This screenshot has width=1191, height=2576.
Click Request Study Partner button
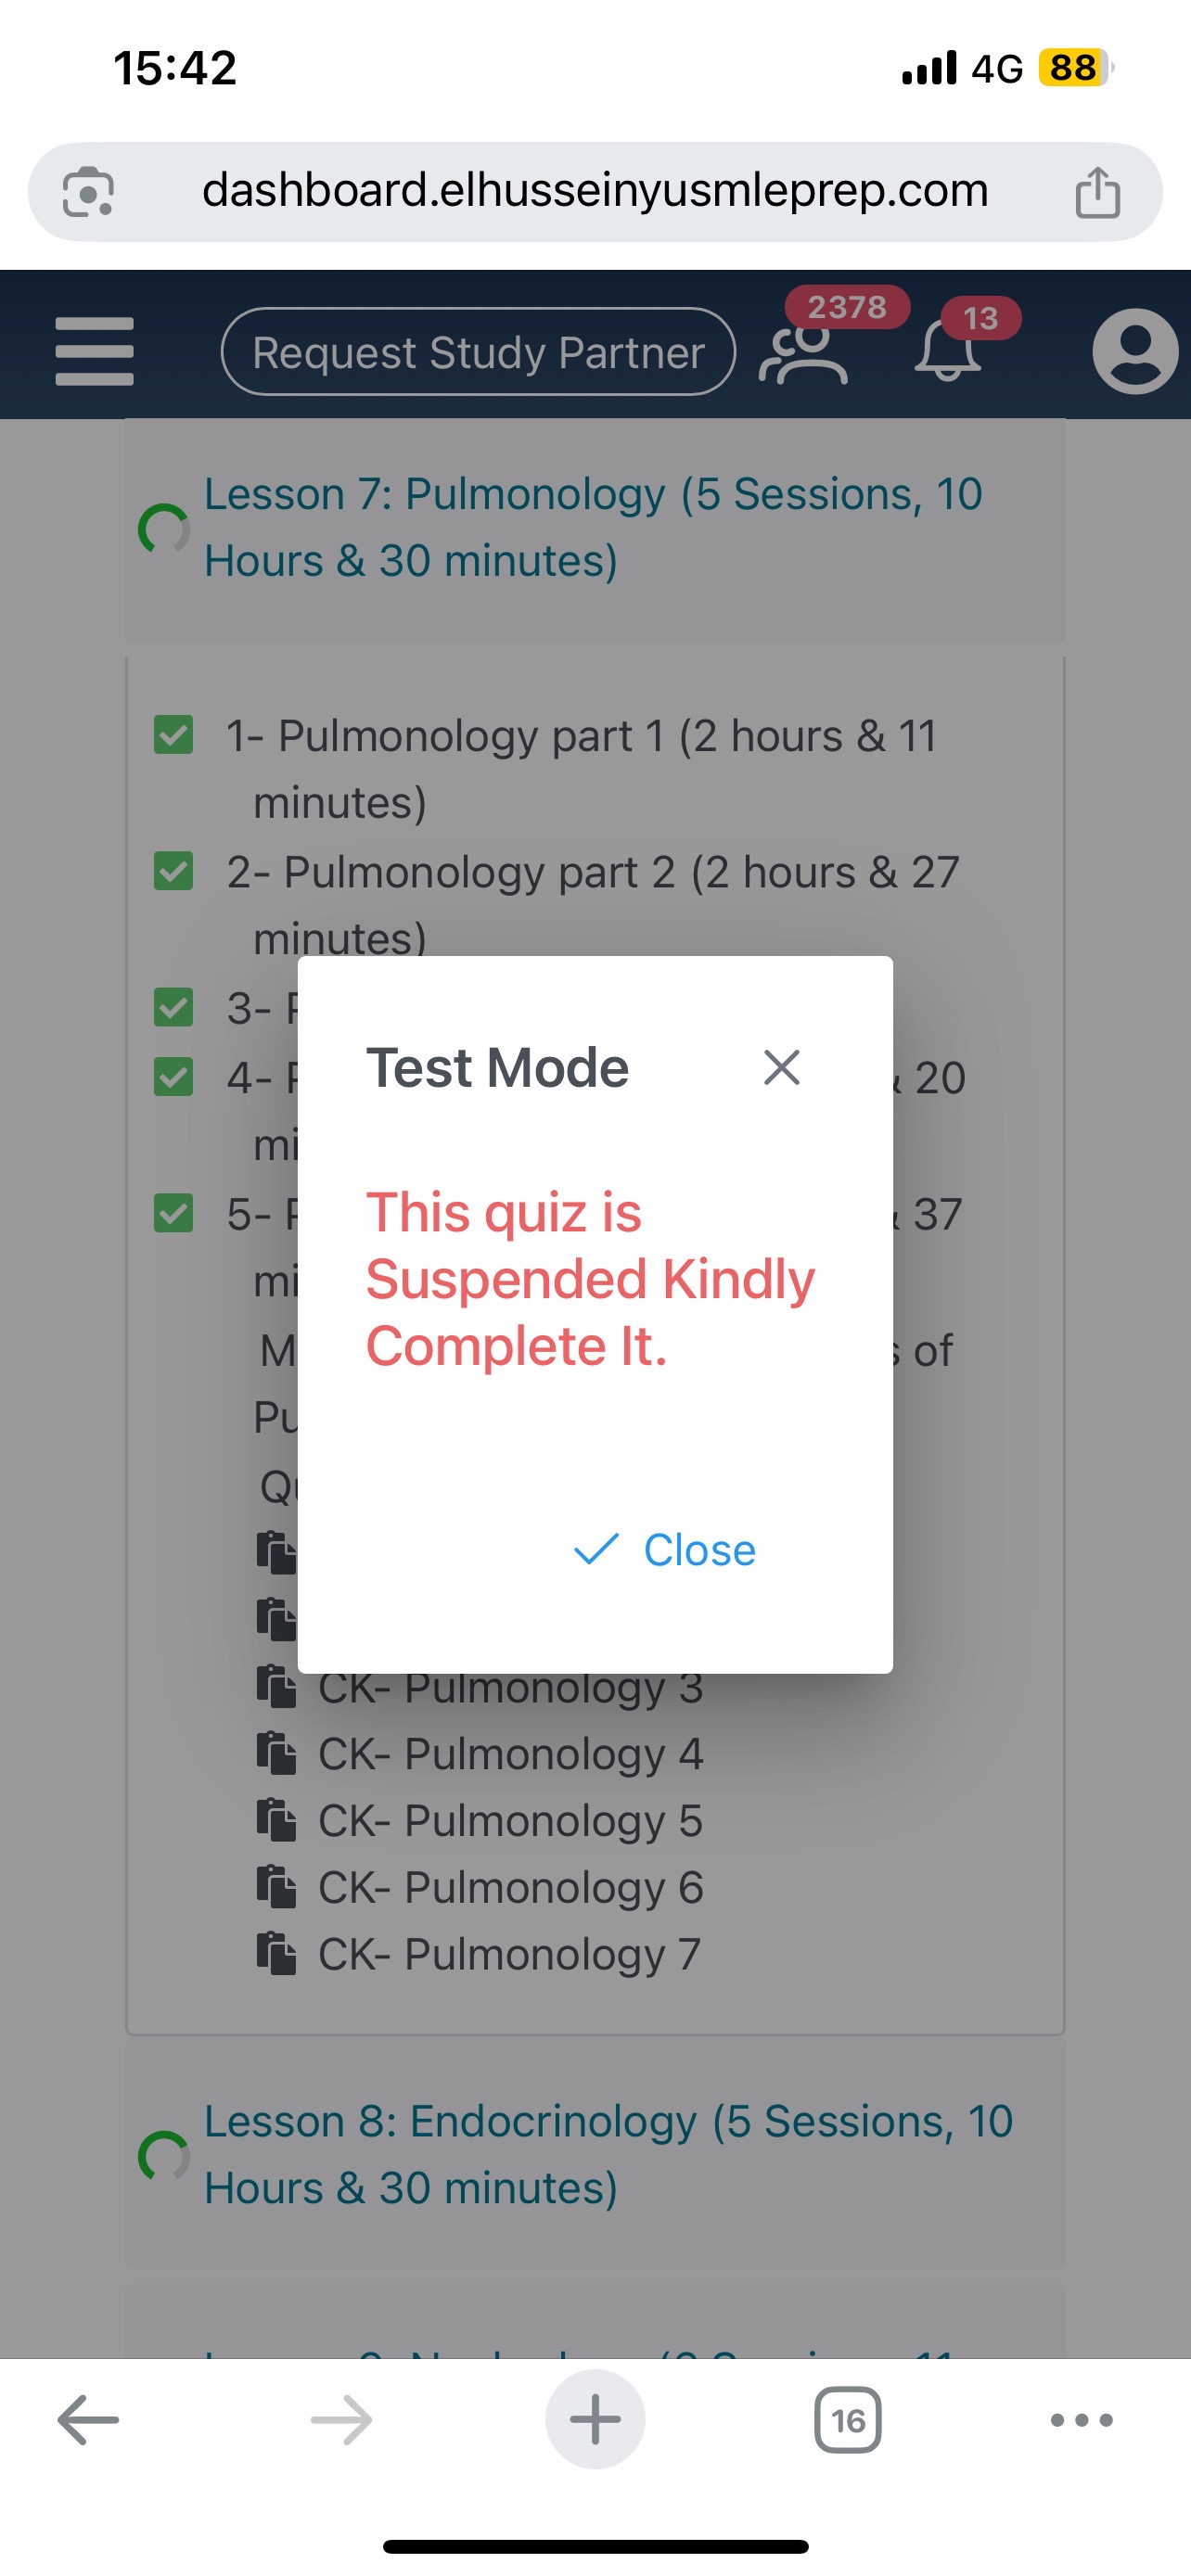coord(478,352)
